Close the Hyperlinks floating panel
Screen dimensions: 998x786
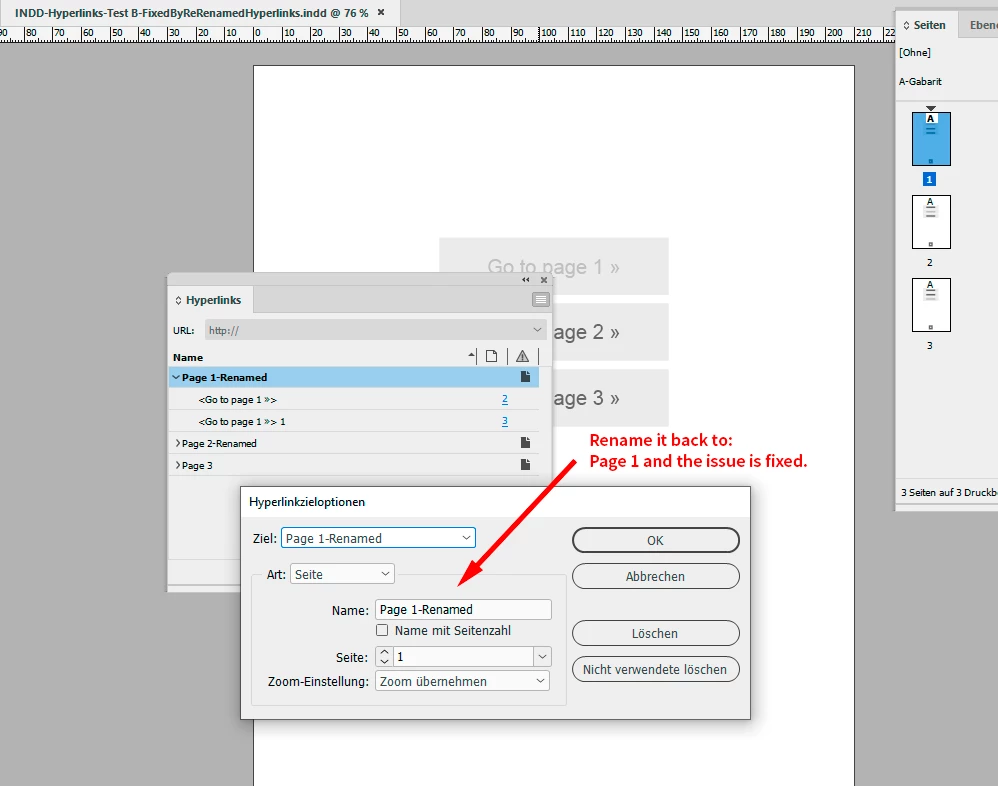544,280
